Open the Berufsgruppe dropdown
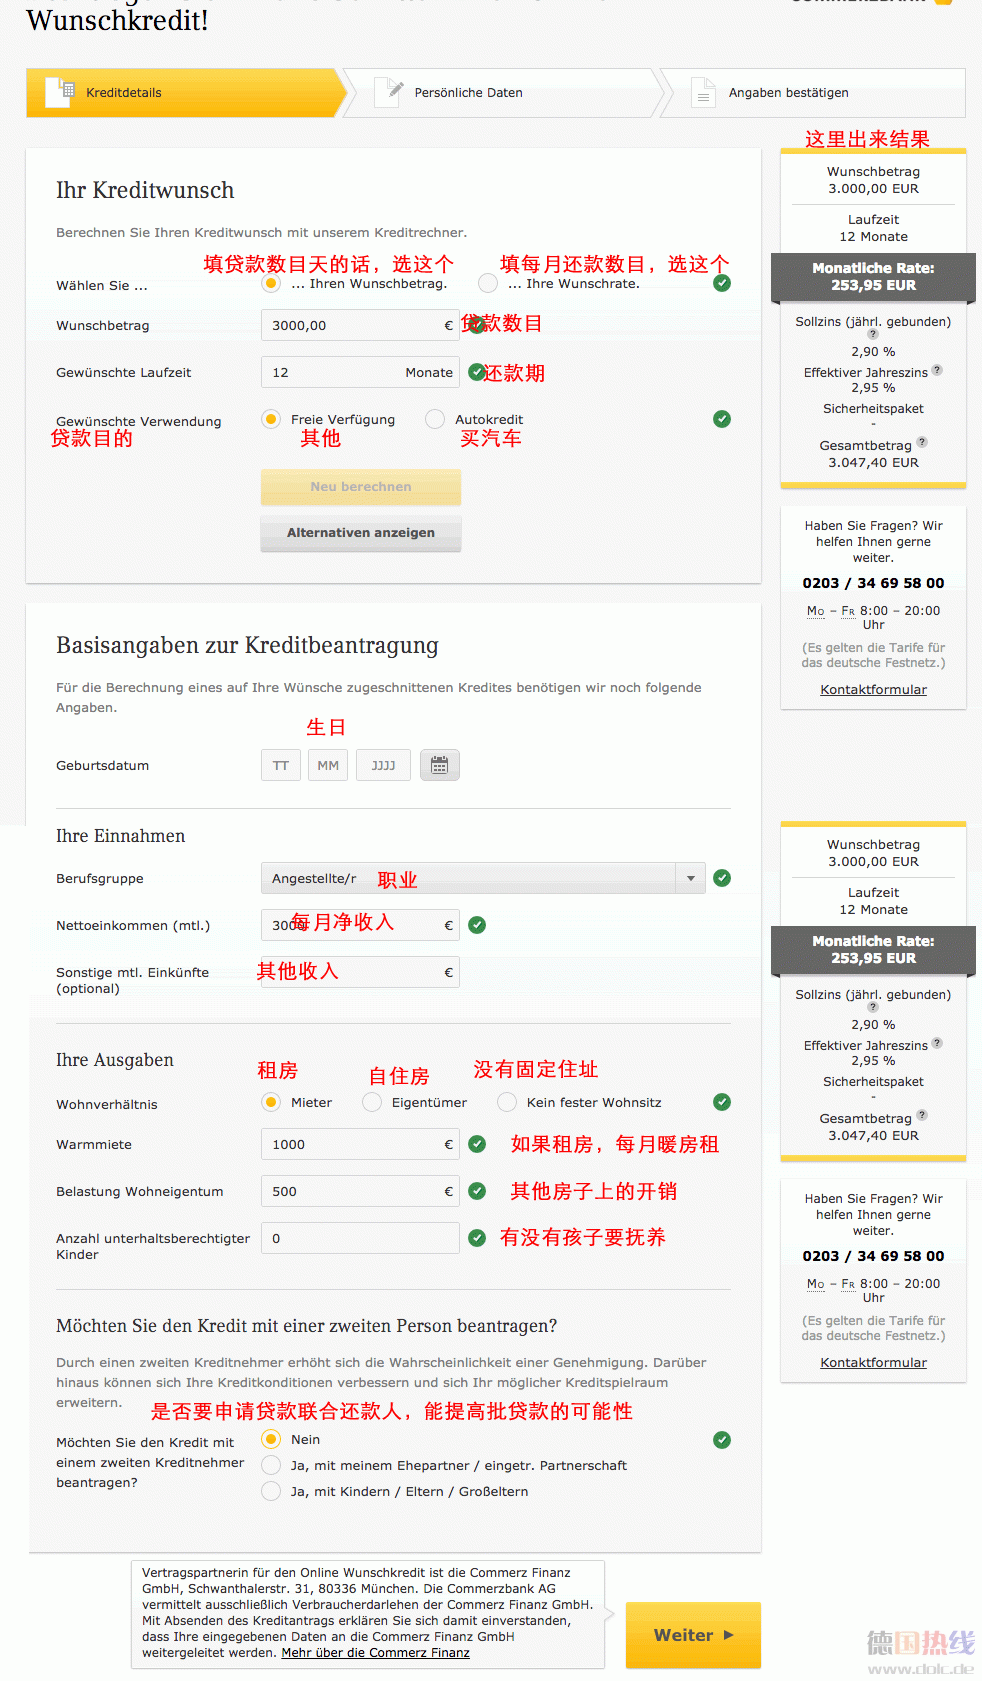This screenshot has width=982, height=1681. point(483,878)
